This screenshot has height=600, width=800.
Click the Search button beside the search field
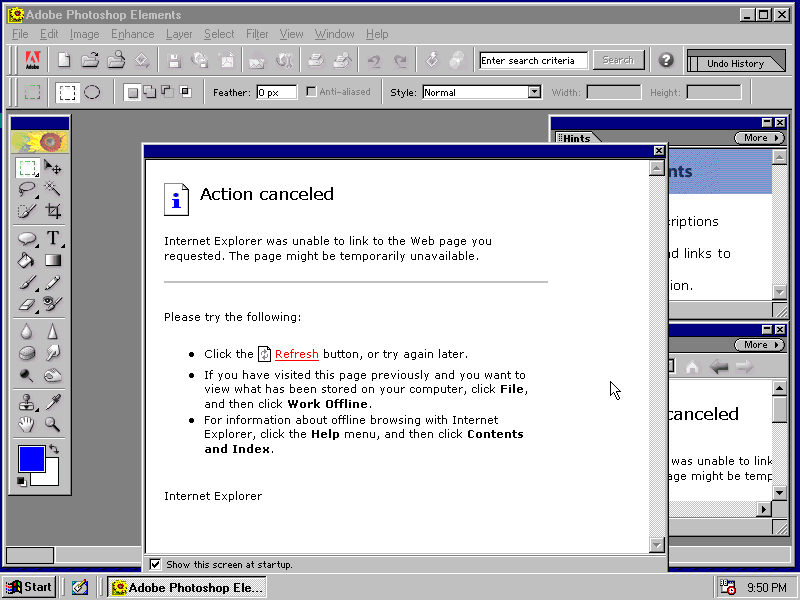coord(618,60)
